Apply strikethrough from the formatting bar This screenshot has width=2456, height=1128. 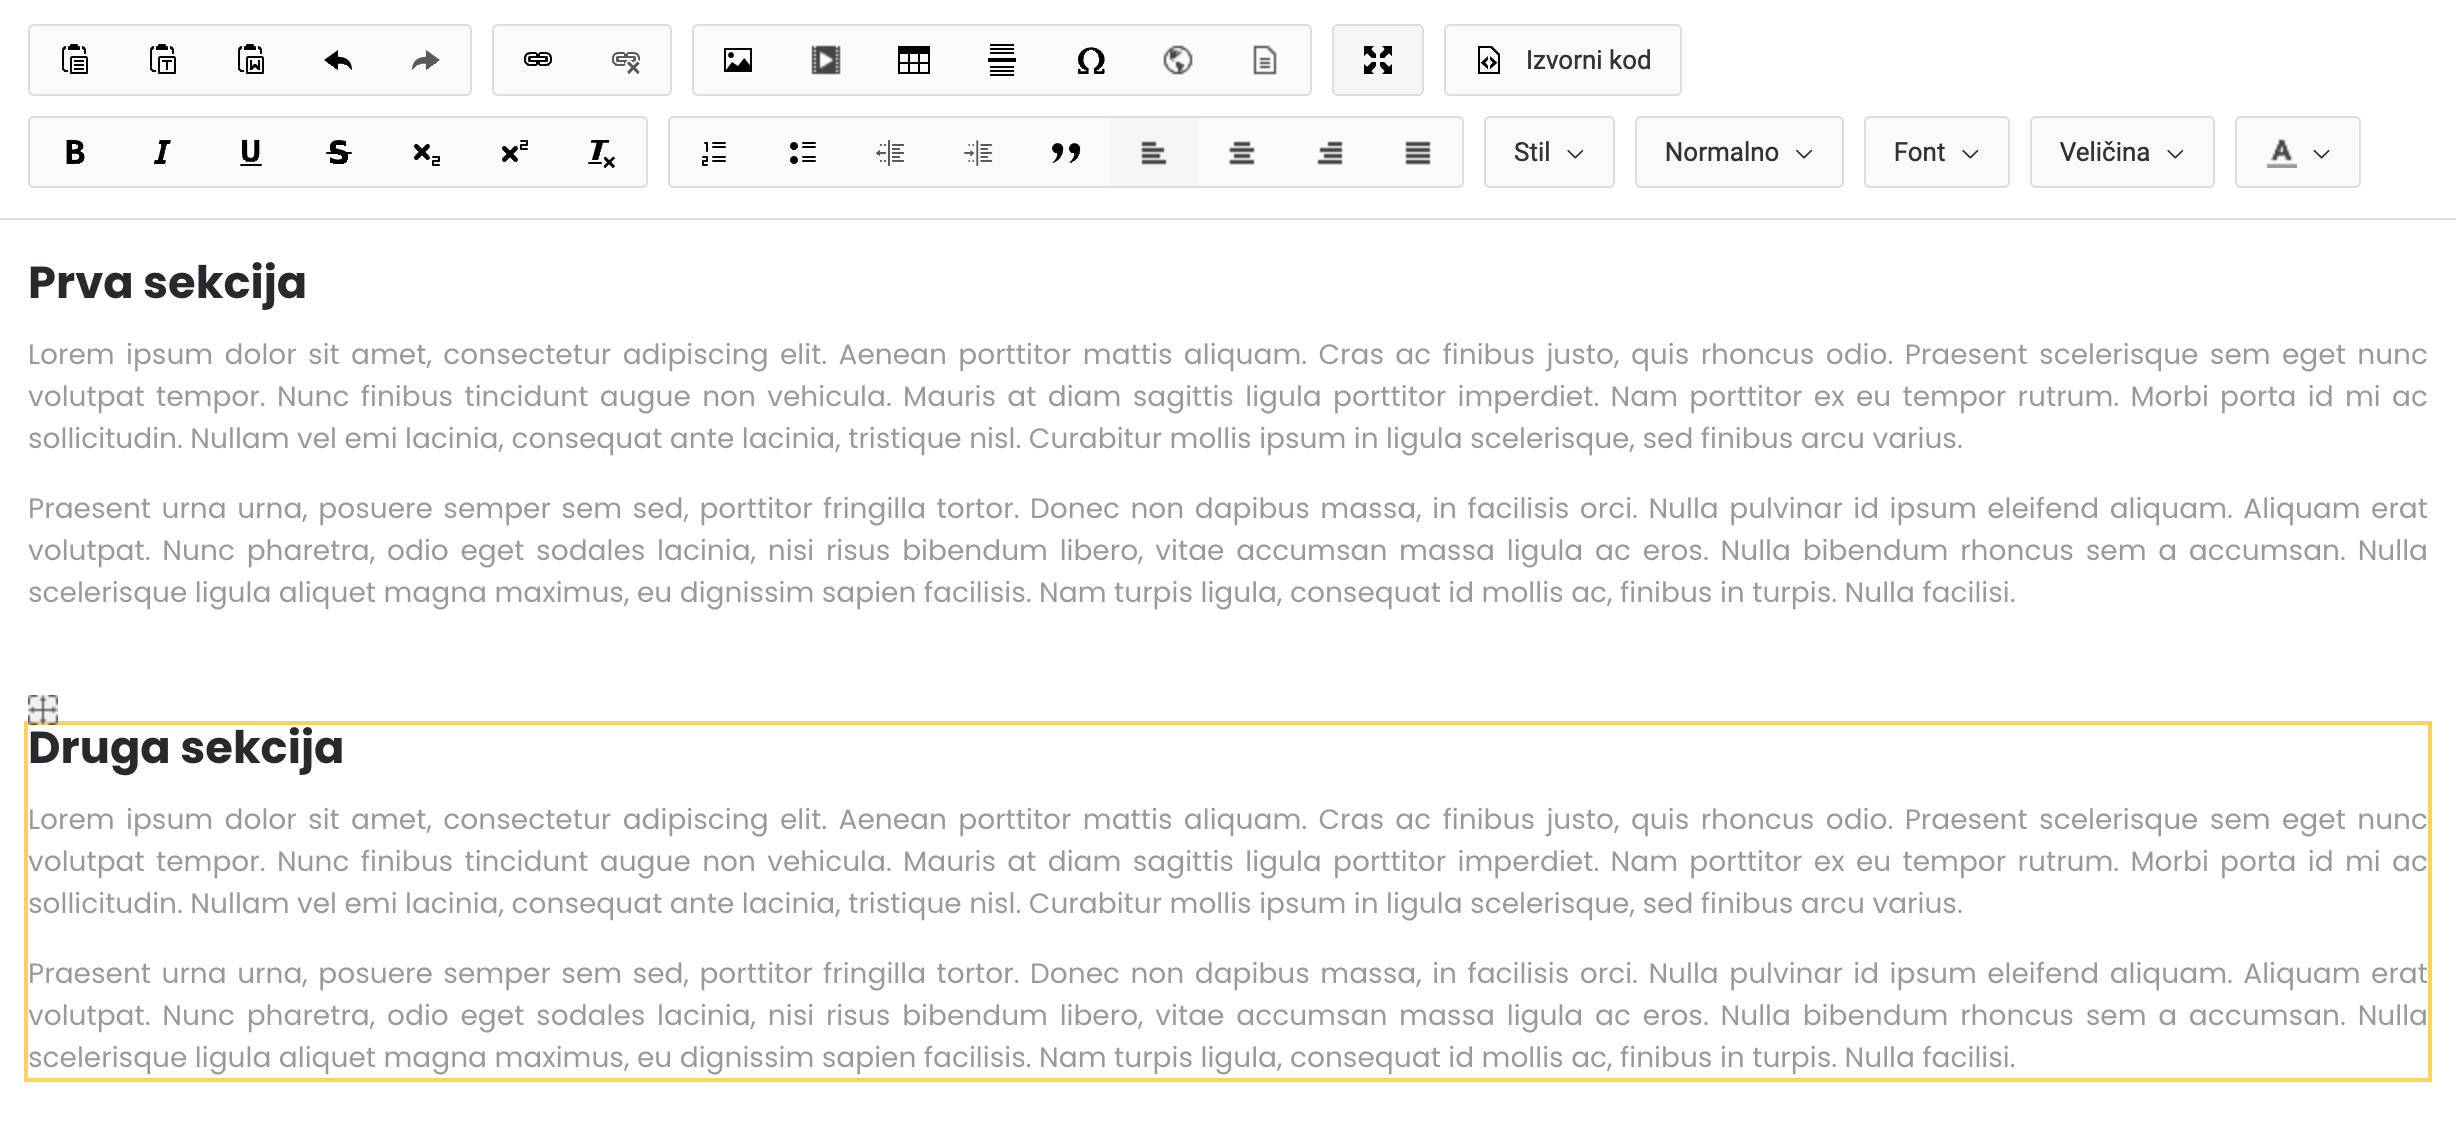pos(337,152)
